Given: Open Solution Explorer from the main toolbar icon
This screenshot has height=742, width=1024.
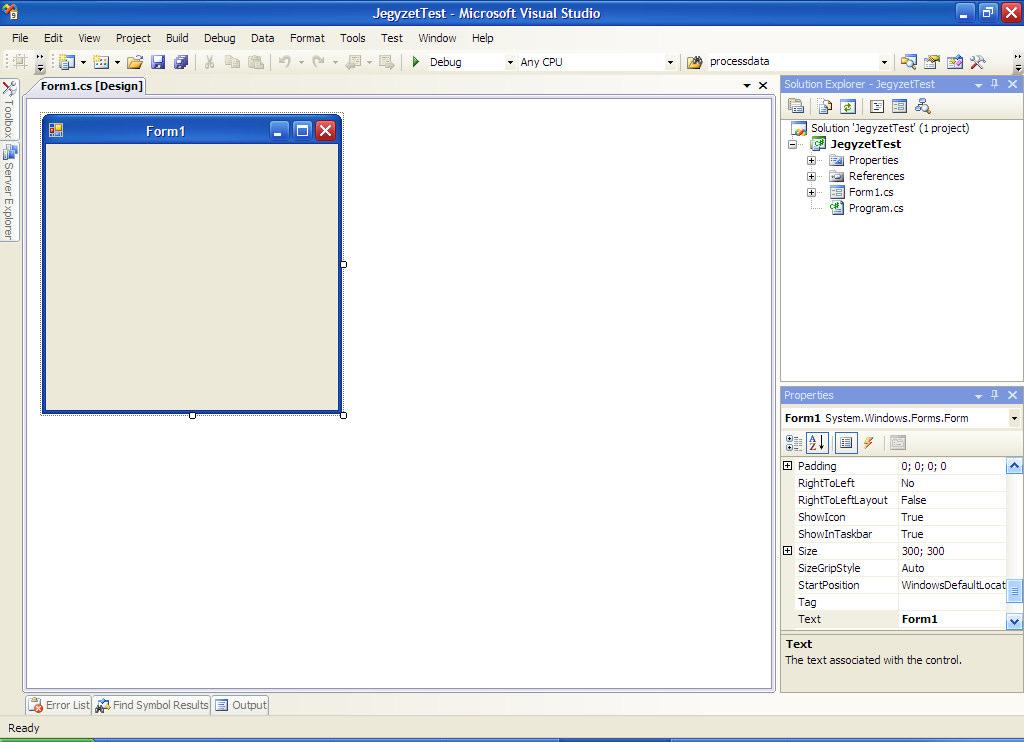Looking at the screenshot, I should click(x=908, y=62).
